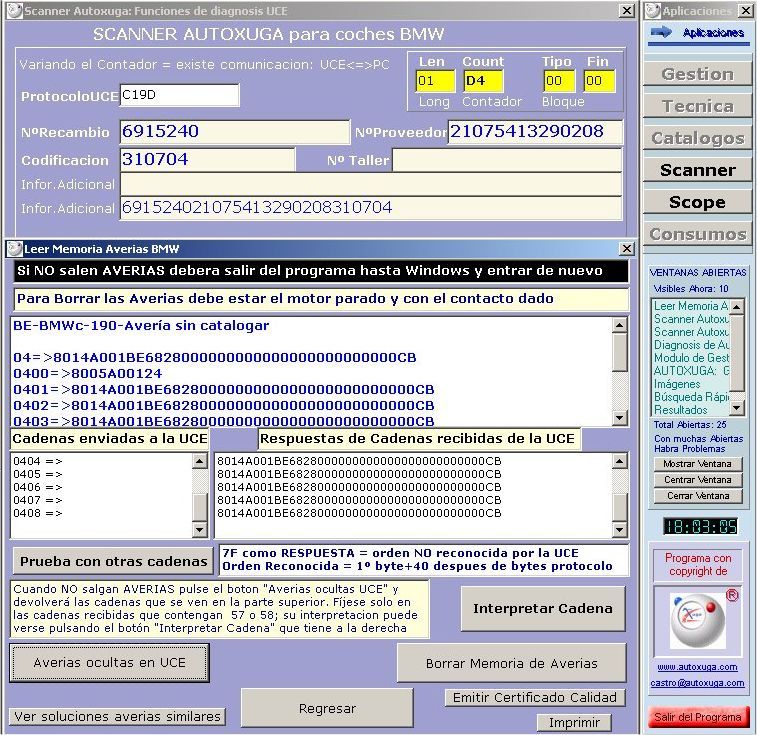Select the '0402=>' result line

(x=224, y=405)
